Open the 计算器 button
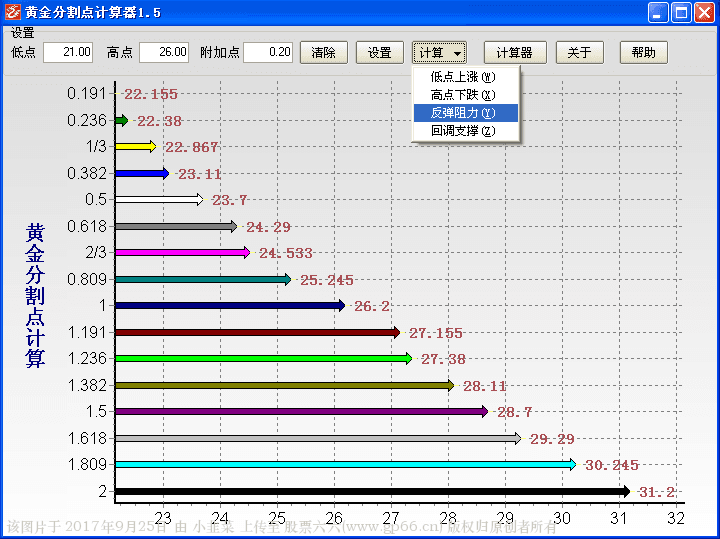Screen dimensions: 720x539 (x=515, y=52)
